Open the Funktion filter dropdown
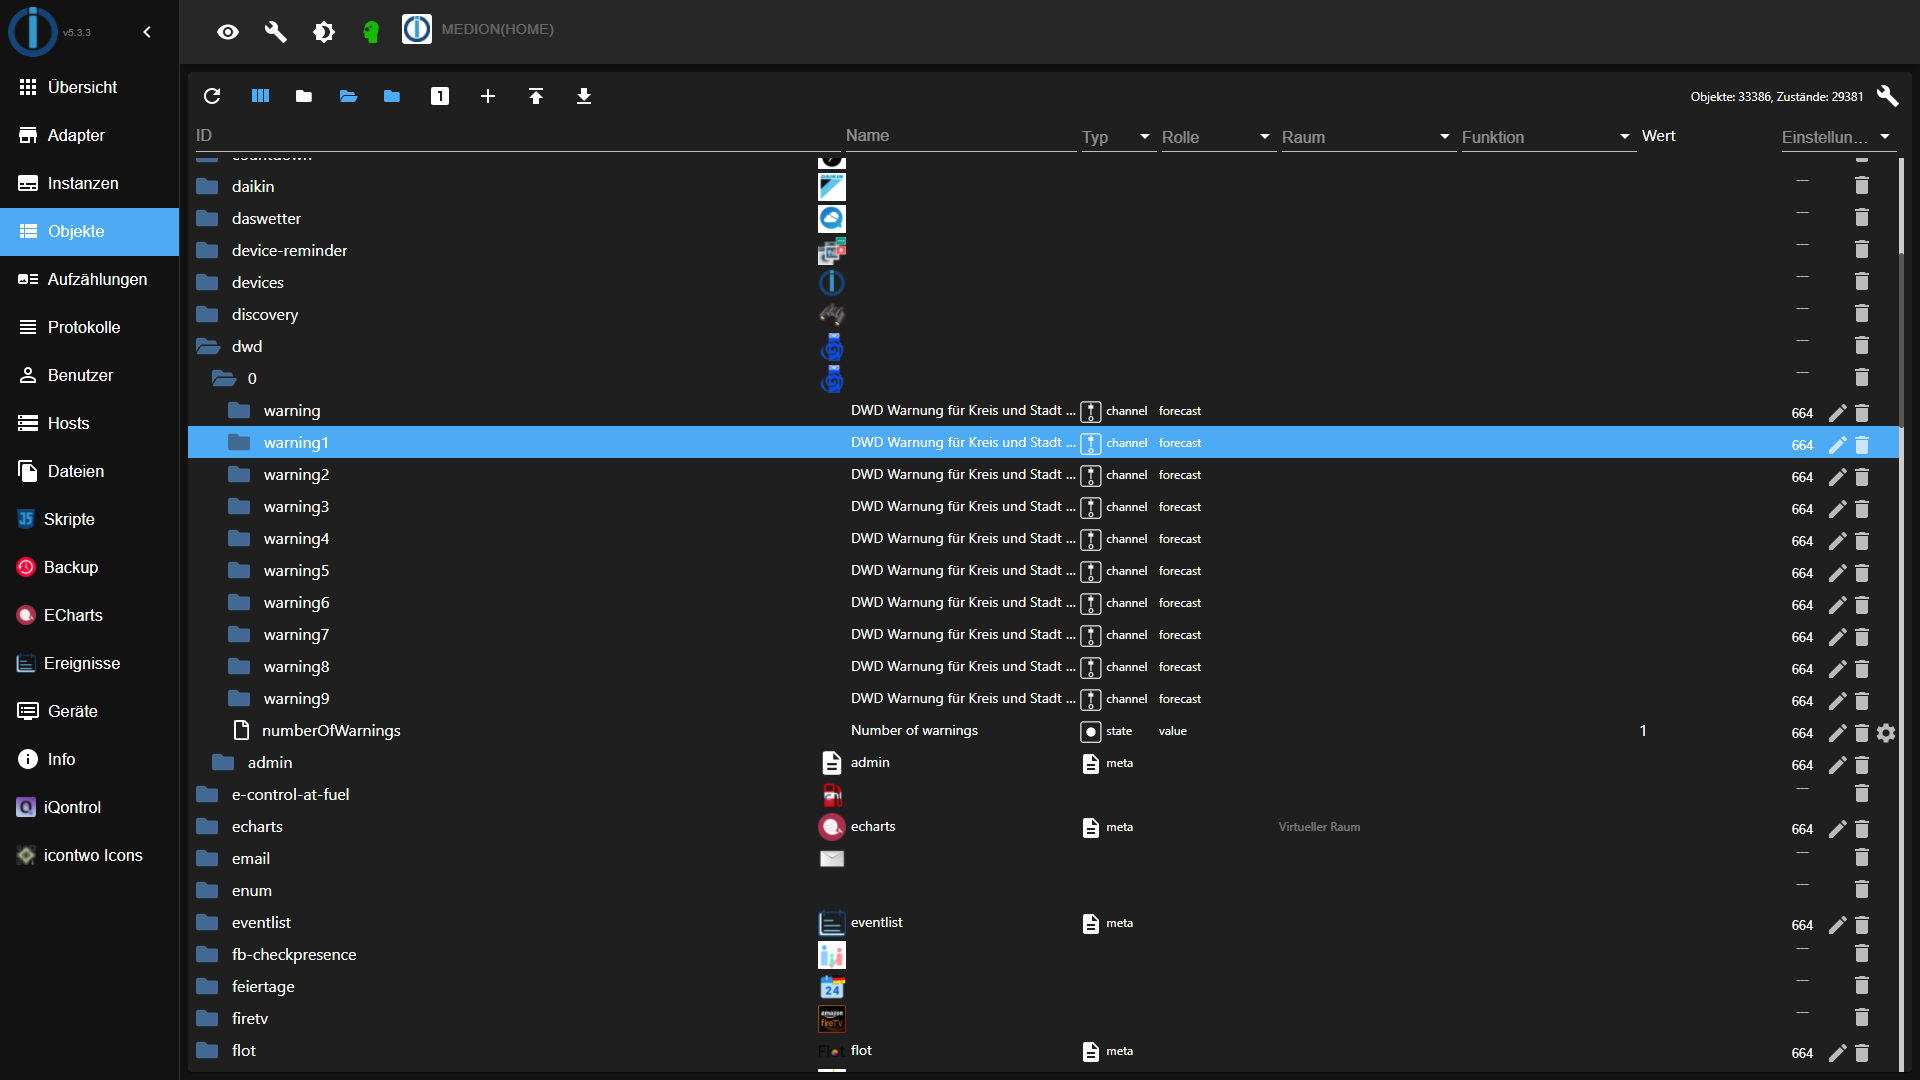The width and height of the screenshot is (1920, 1080). point(1547,137)
